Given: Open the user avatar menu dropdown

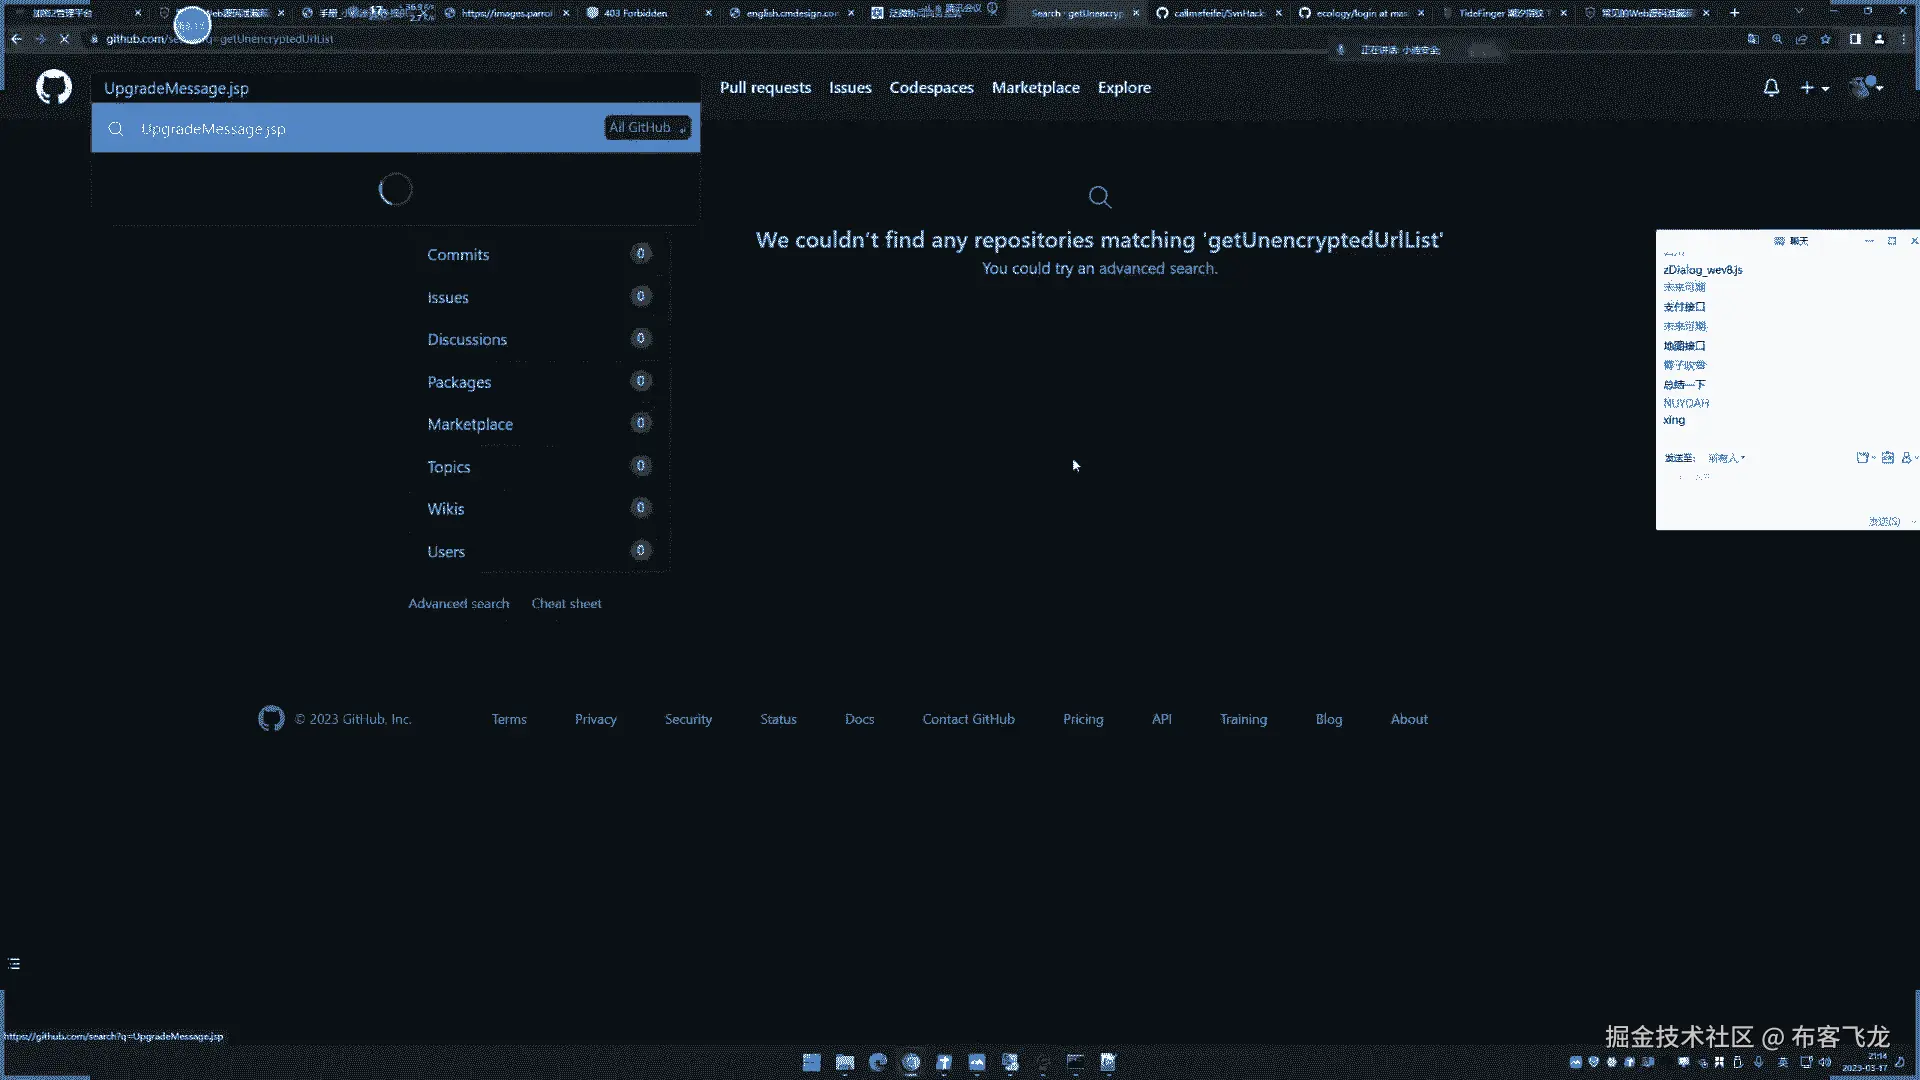Looking at the screenshot, I should click(1866, 88).
